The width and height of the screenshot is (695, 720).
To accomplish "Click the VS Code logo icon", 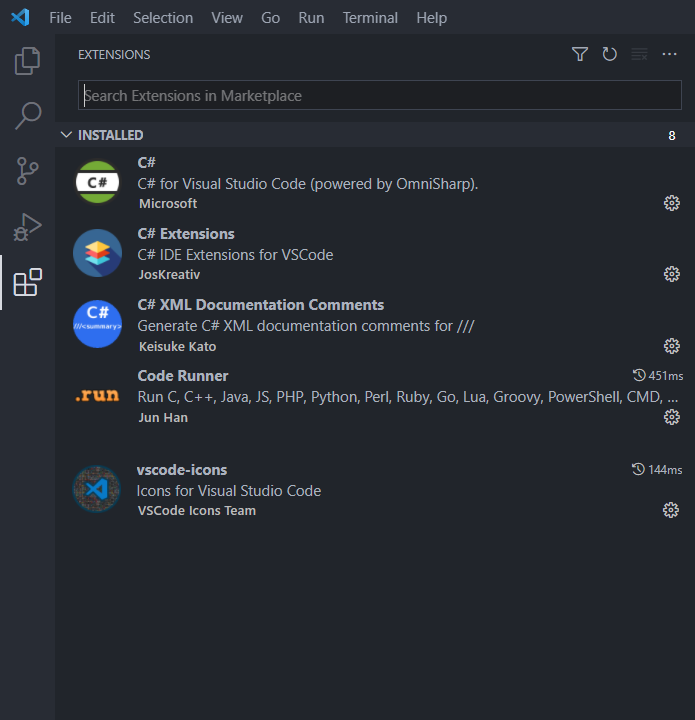I will [21, 17].
